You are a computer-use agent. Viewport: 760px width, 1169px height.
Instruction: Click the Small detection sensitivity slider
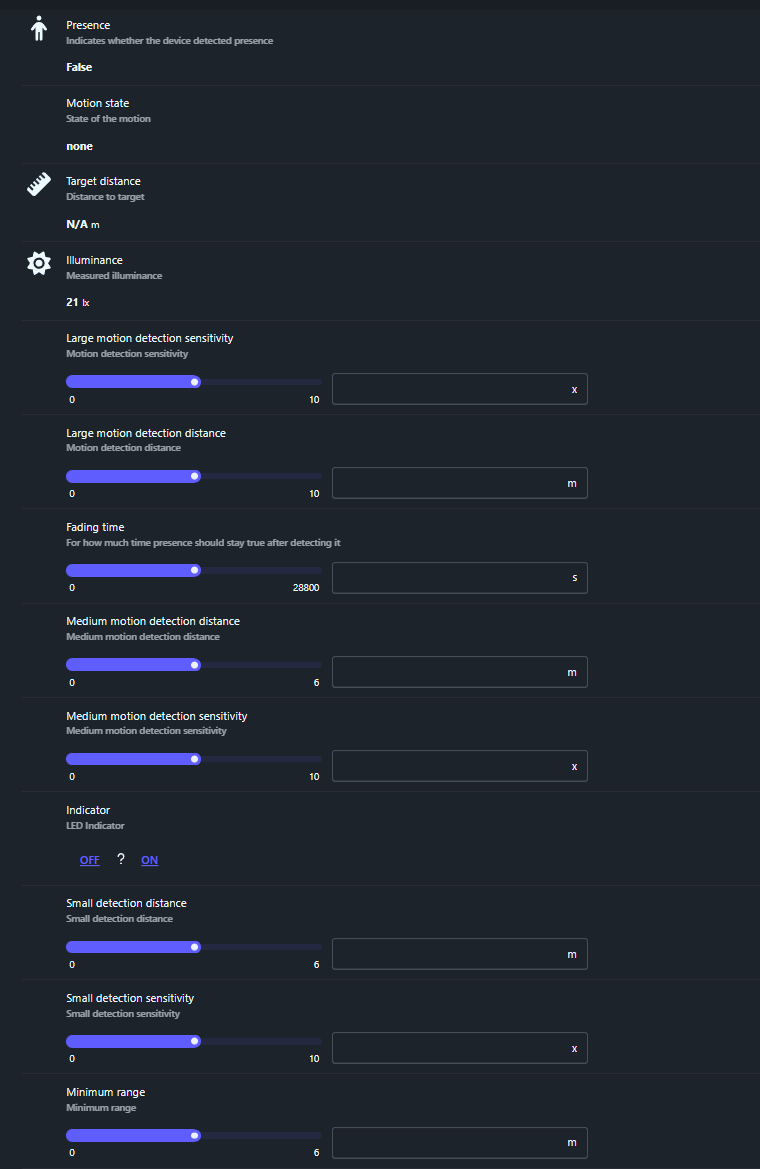click(194, 1041)
